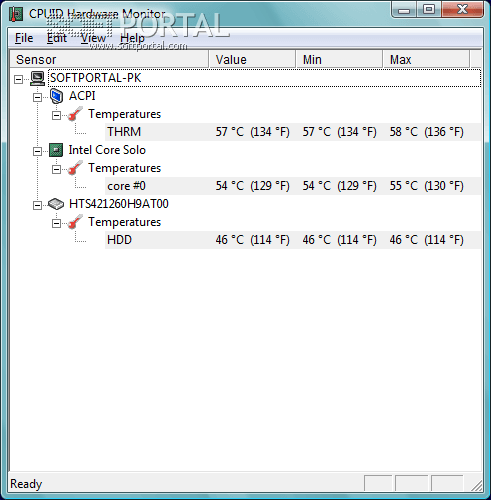Viewport: 491px width, 500px height.
Task: Select the Intel Core Solo label
Action: 107,150
